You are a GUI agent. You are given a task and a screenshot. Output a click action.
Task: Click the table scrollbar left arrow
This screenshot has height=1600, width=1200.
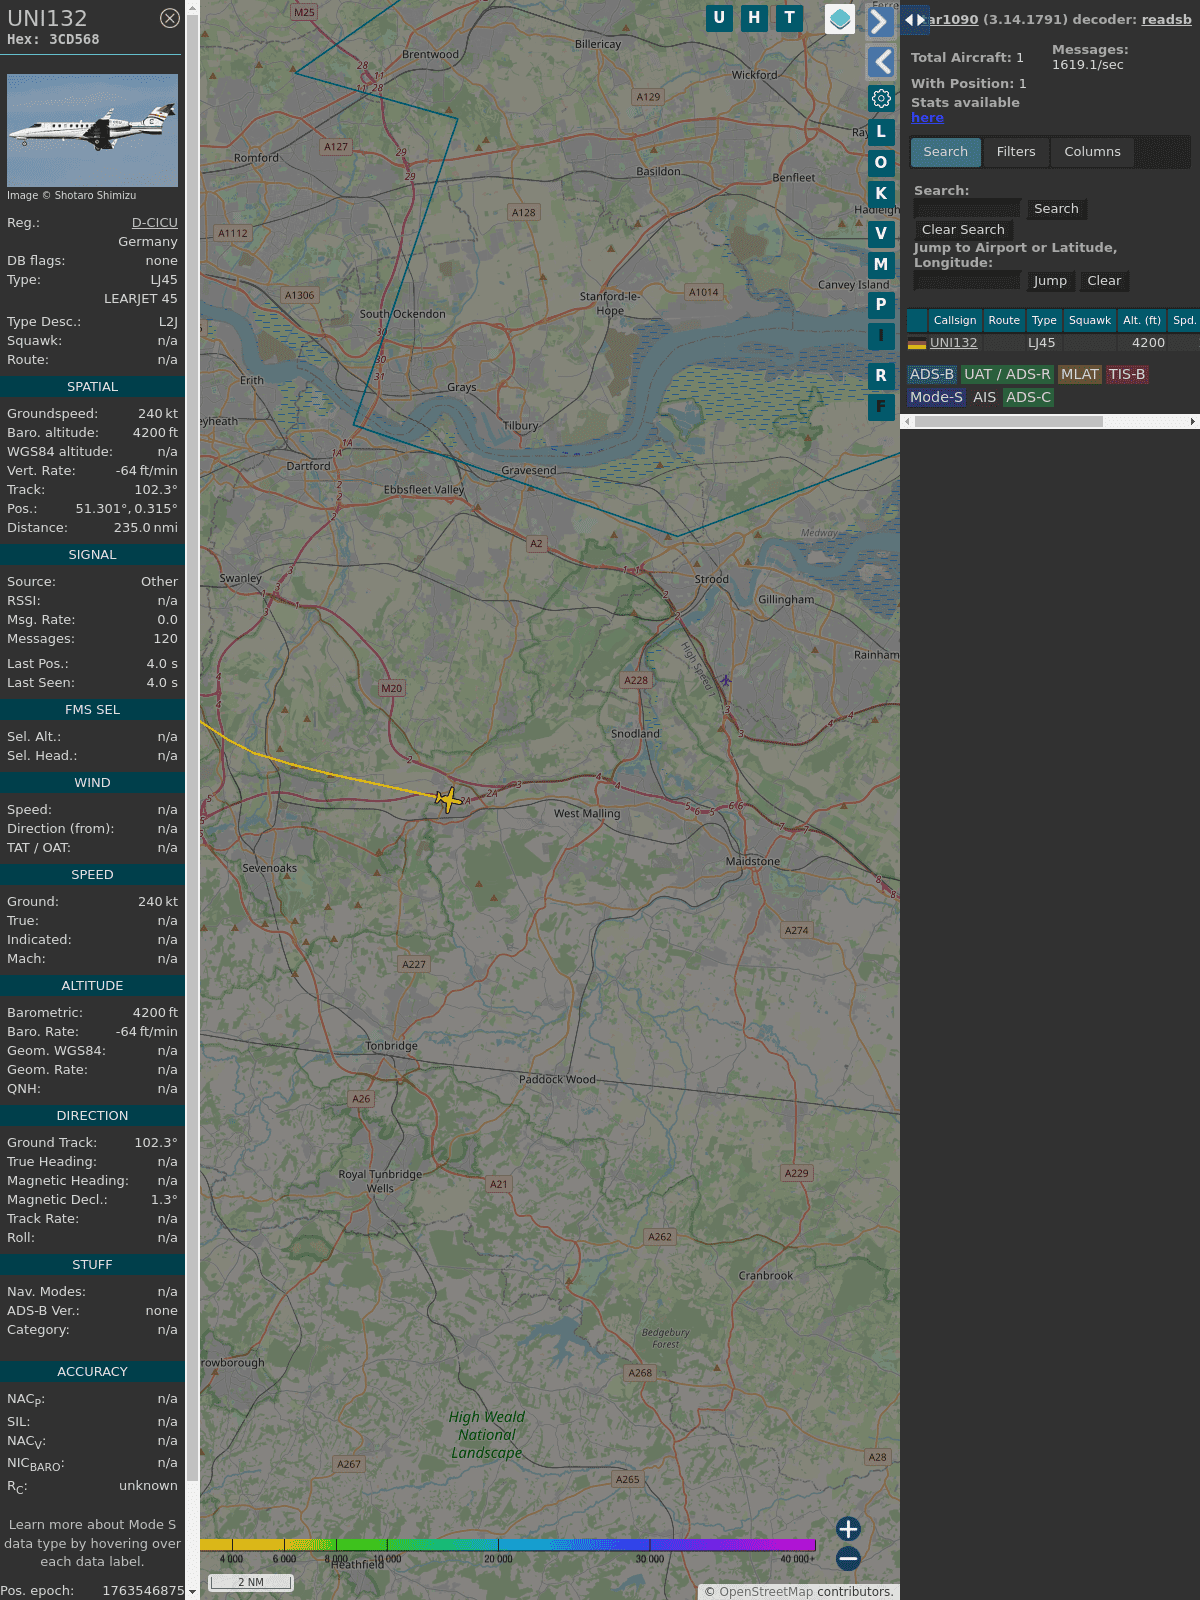(x=907, y=421)
